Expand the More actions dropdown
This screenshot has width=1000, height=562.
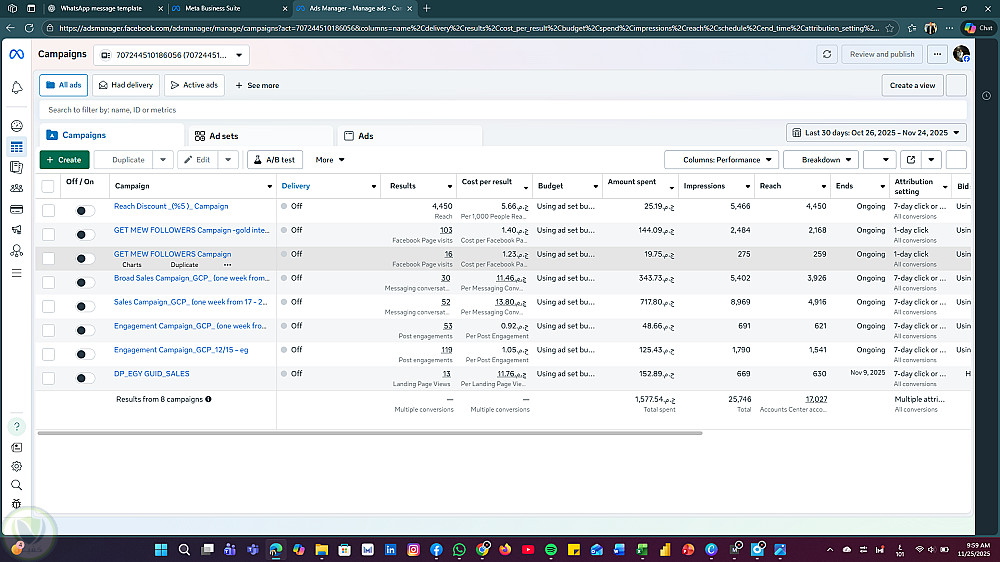click(x=330, y=159)
